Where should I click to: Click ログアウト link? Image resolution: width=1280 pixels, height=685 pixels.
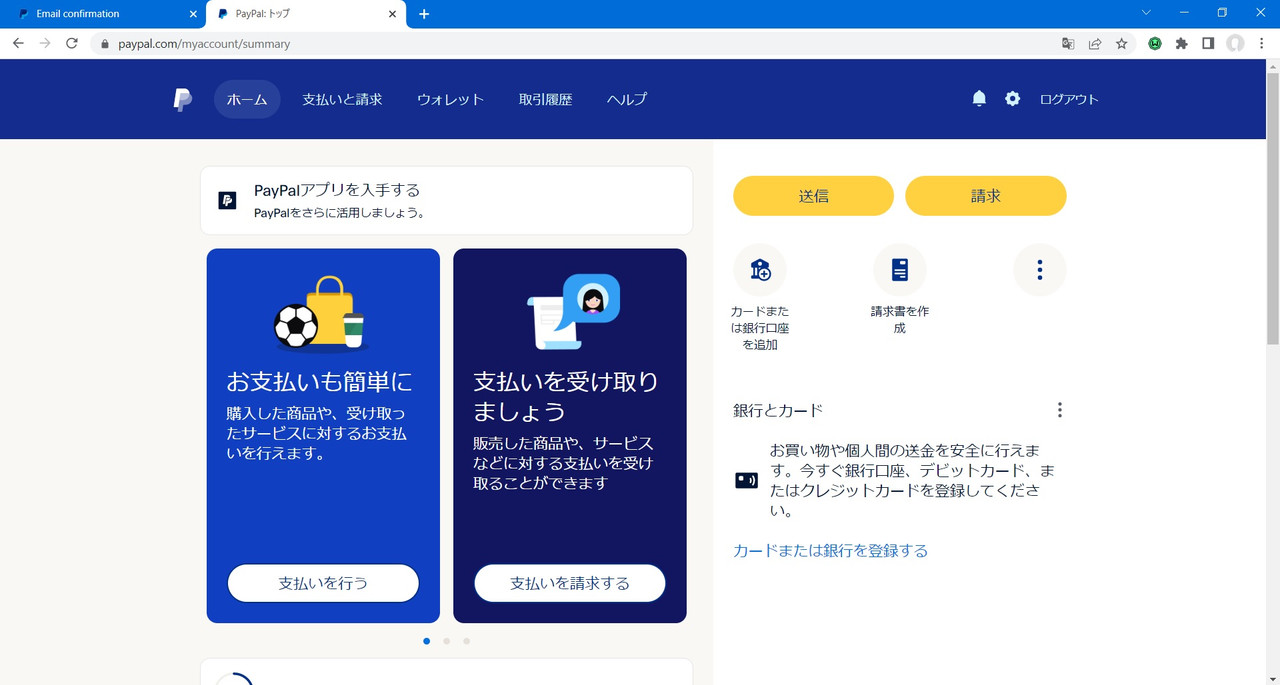click(x=1069, y=99)
